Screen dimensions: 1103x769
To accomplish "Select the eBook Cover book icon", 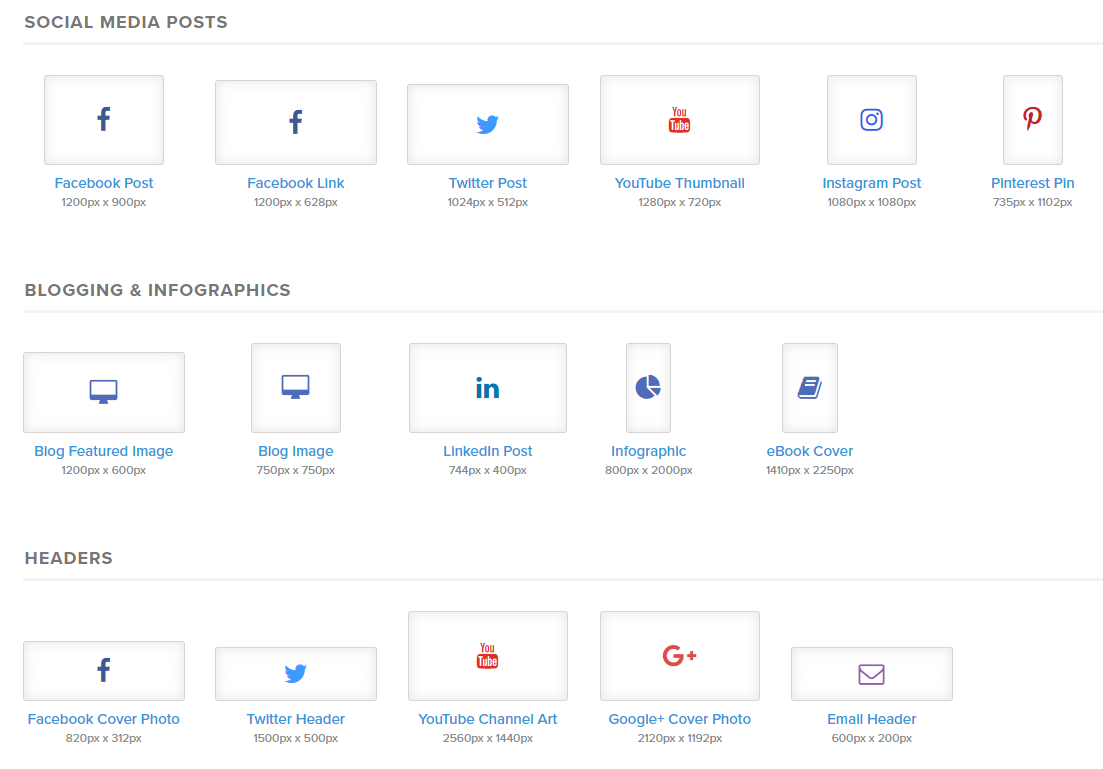I will pos(809,388).
